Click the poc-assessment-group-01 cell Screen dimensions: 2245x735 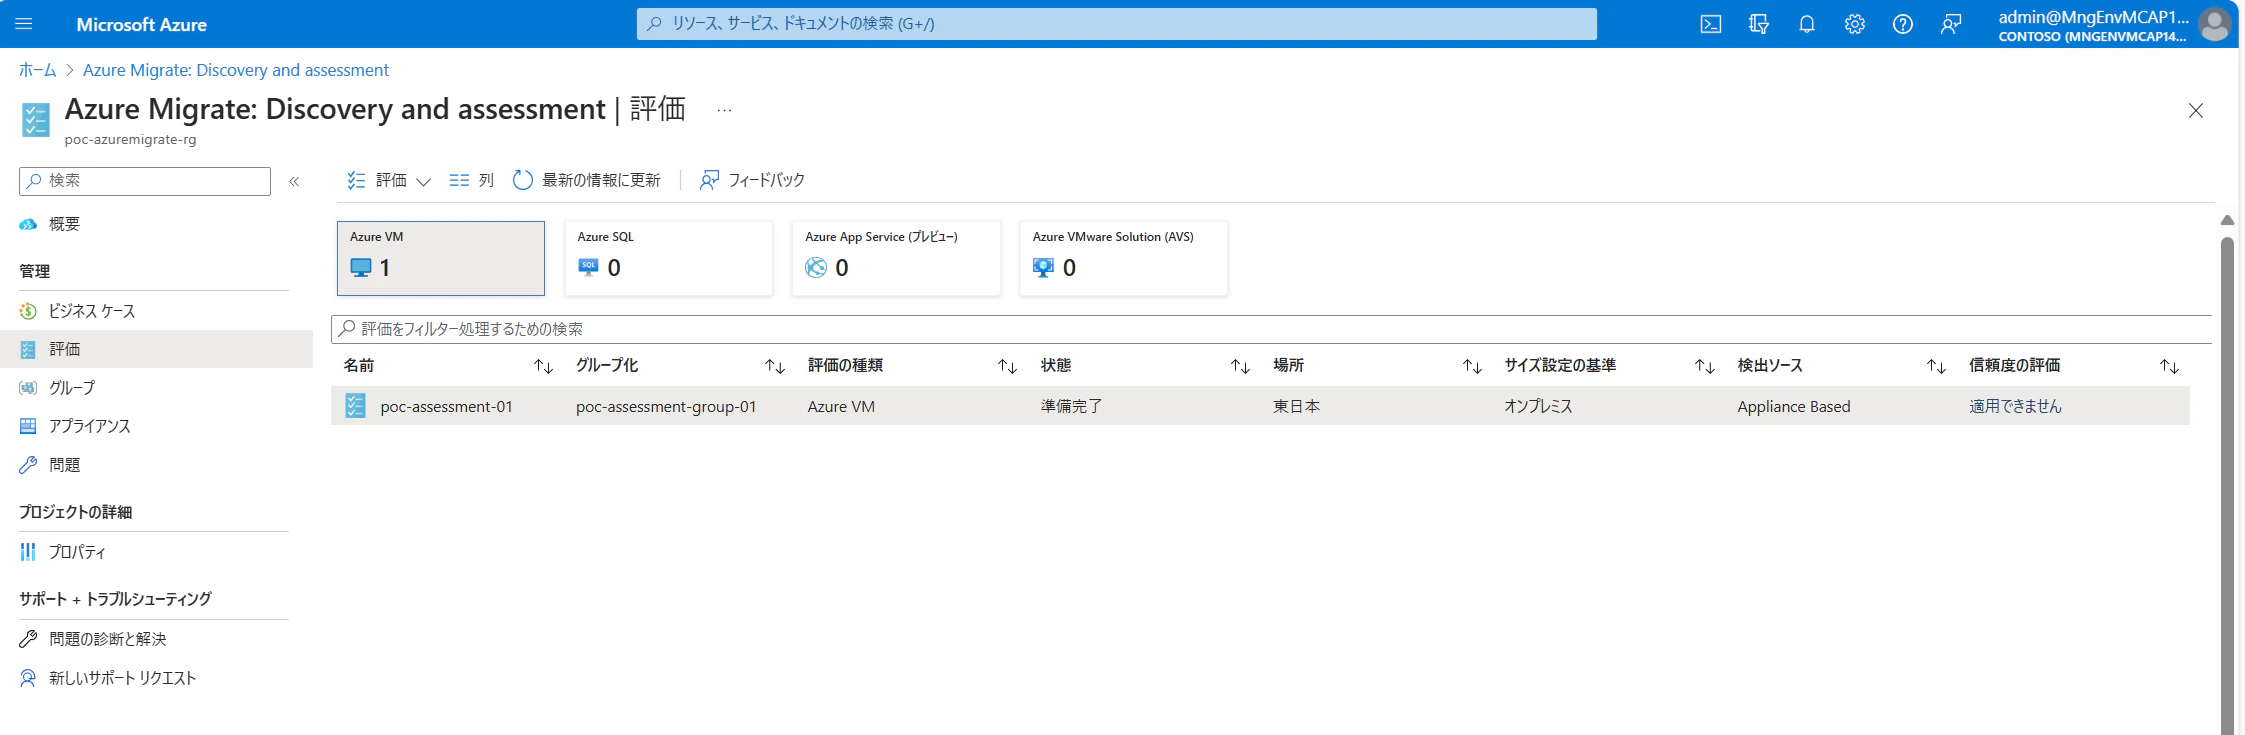(666, 407)
